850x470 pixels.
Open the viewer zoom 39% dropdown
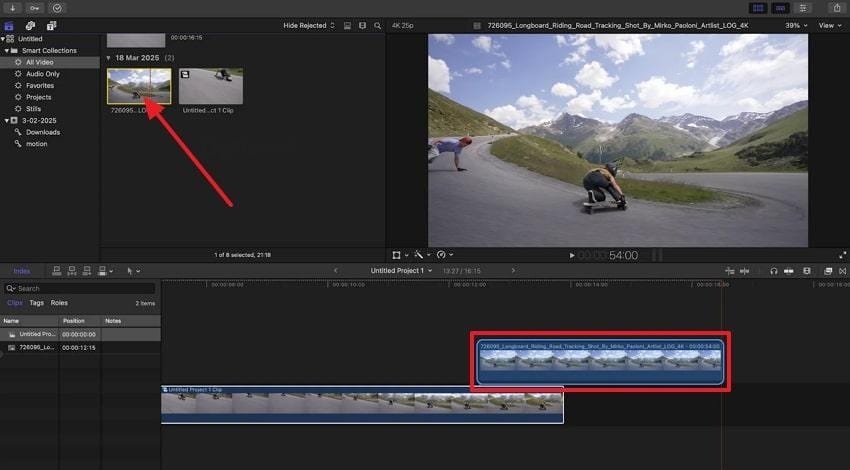coord(796,25)
